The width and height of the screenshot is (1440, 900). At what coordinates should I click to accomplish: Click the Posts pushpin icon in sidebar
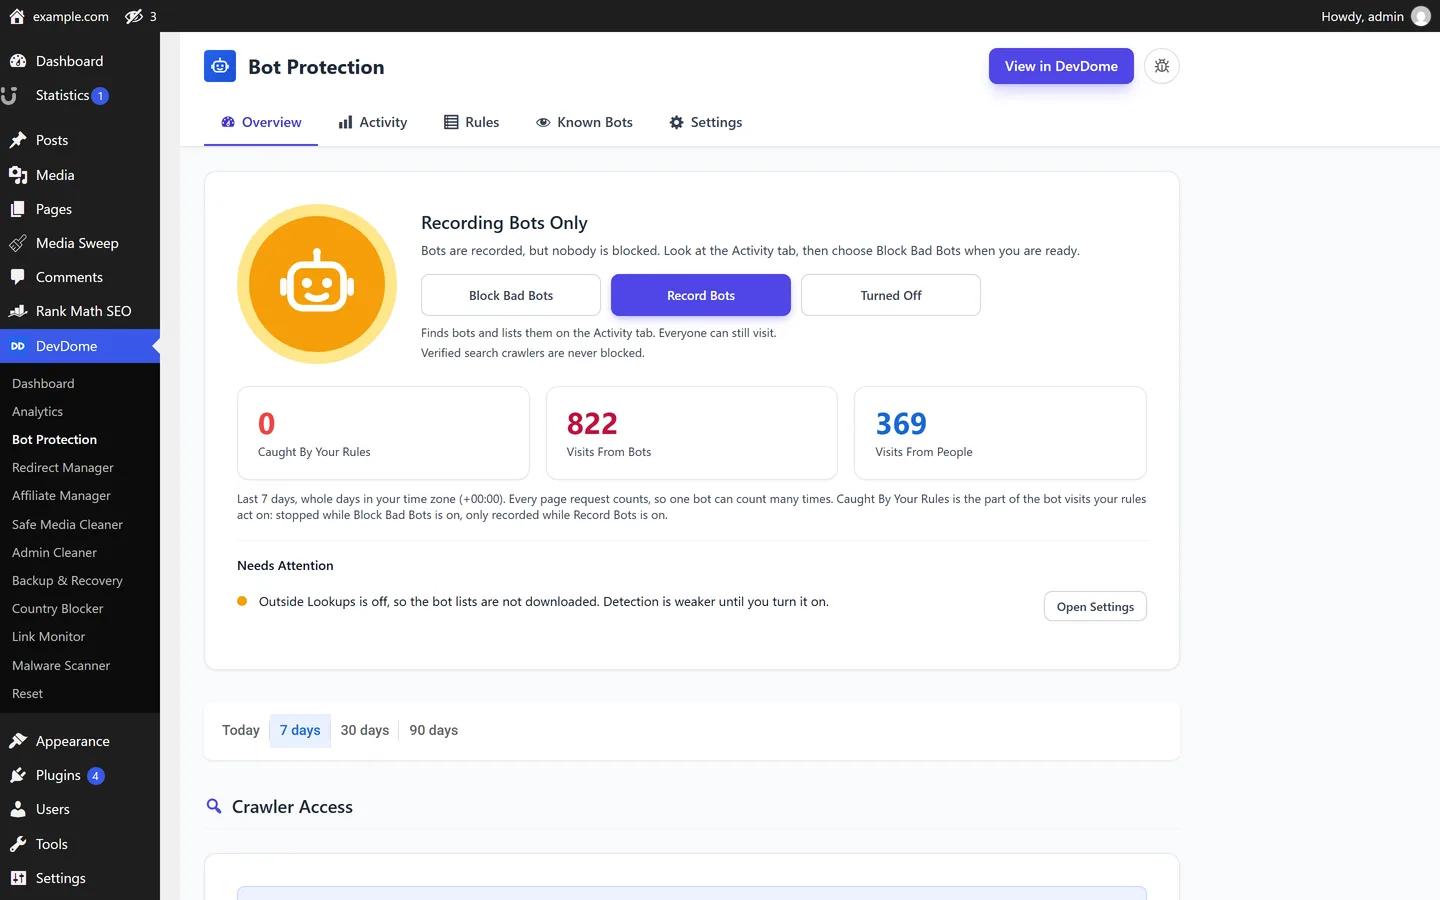tap(18, 140)
